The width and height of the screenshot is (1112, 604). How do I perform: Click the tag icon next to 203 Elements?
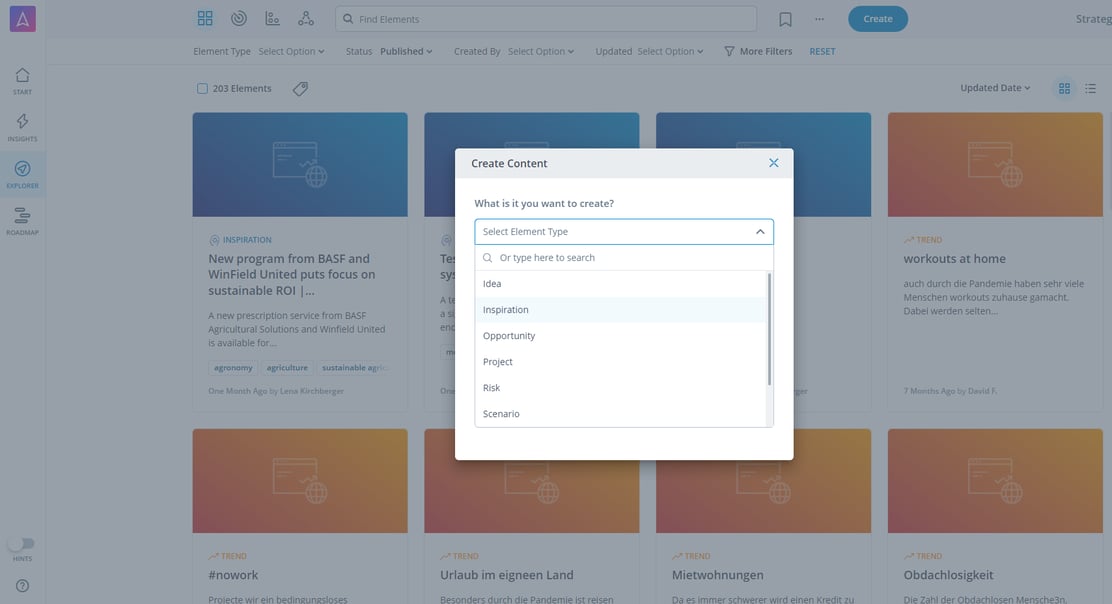pos(300,88)
